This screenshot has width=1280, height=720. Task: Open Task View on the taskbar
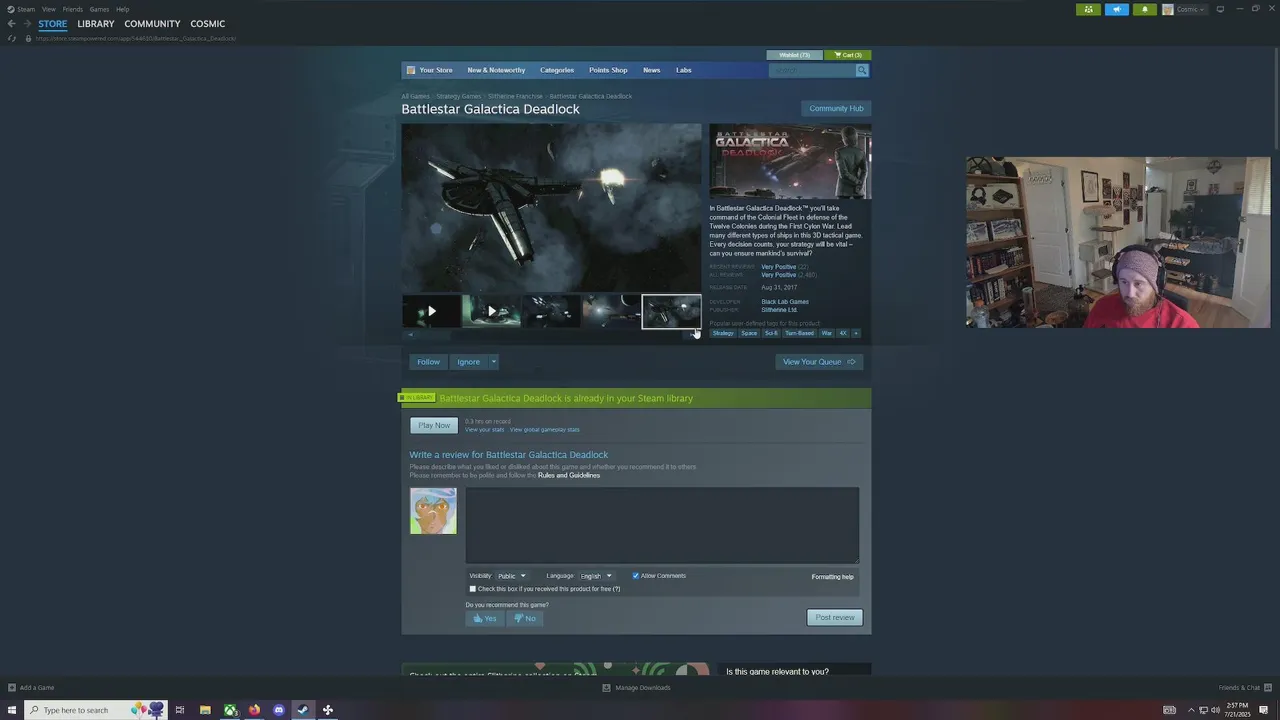pyautogui.click(x=180, y=710)
